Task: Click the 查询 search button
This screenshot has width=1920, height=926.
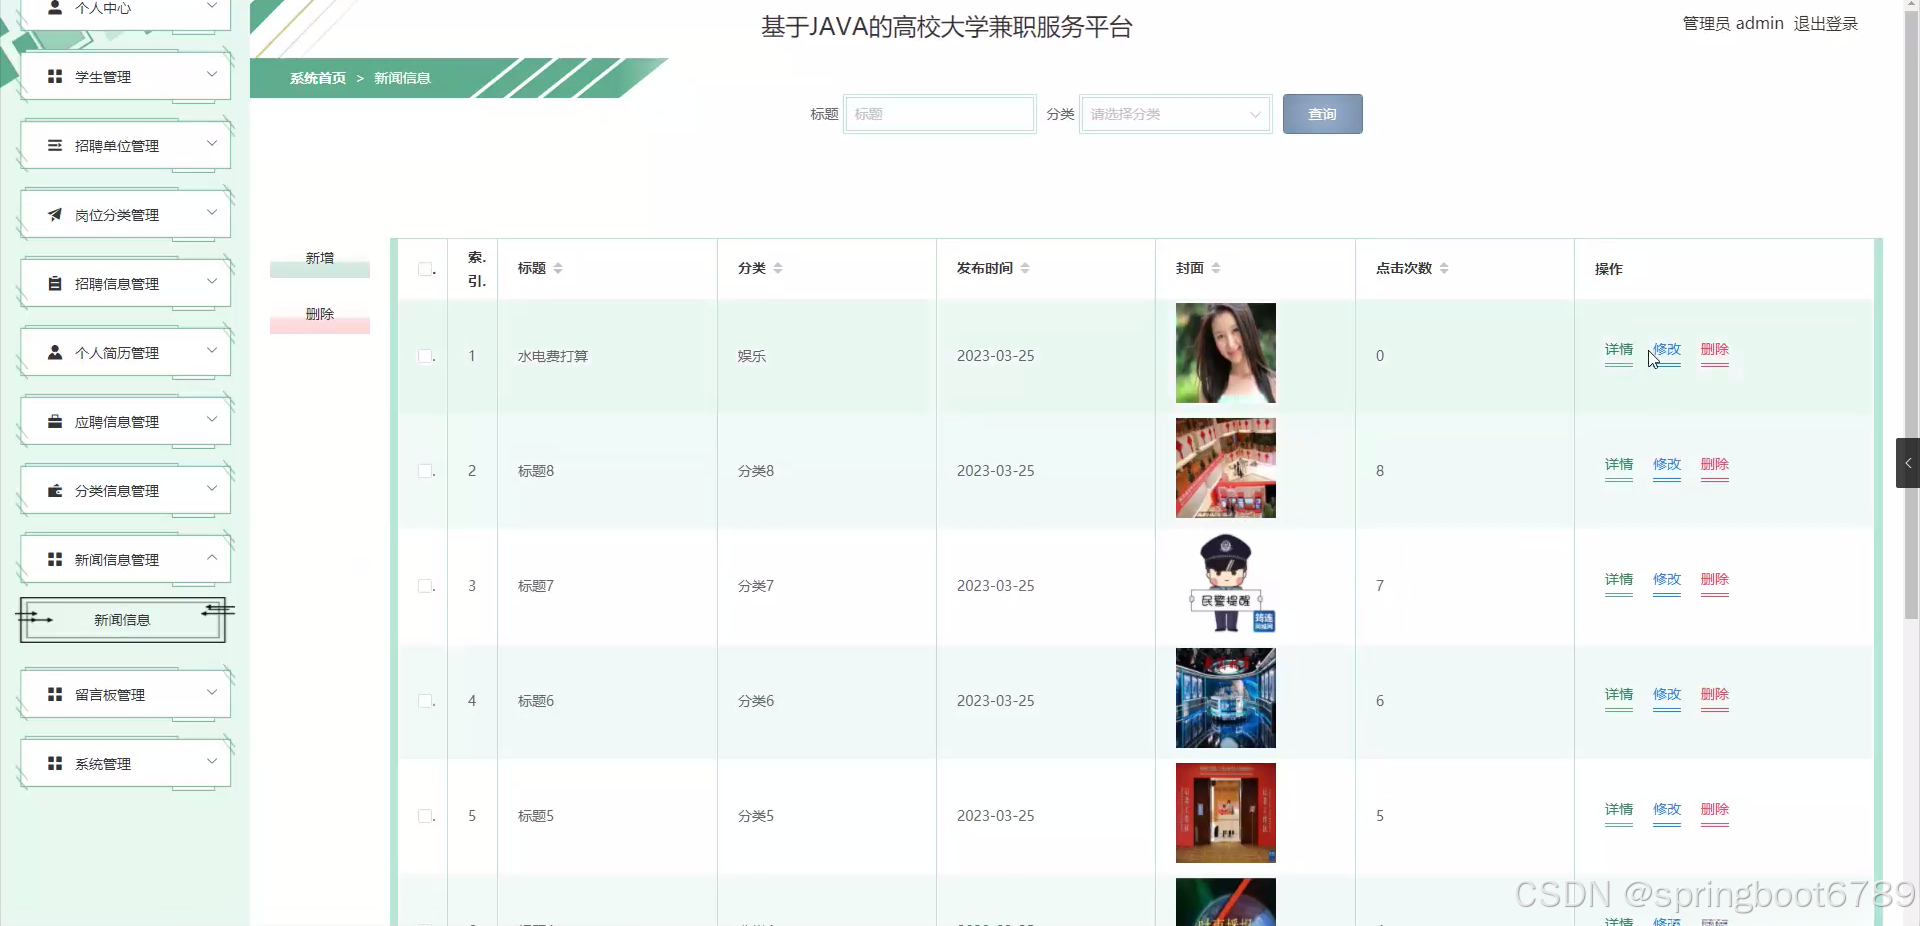Action: pos(1322,114)
